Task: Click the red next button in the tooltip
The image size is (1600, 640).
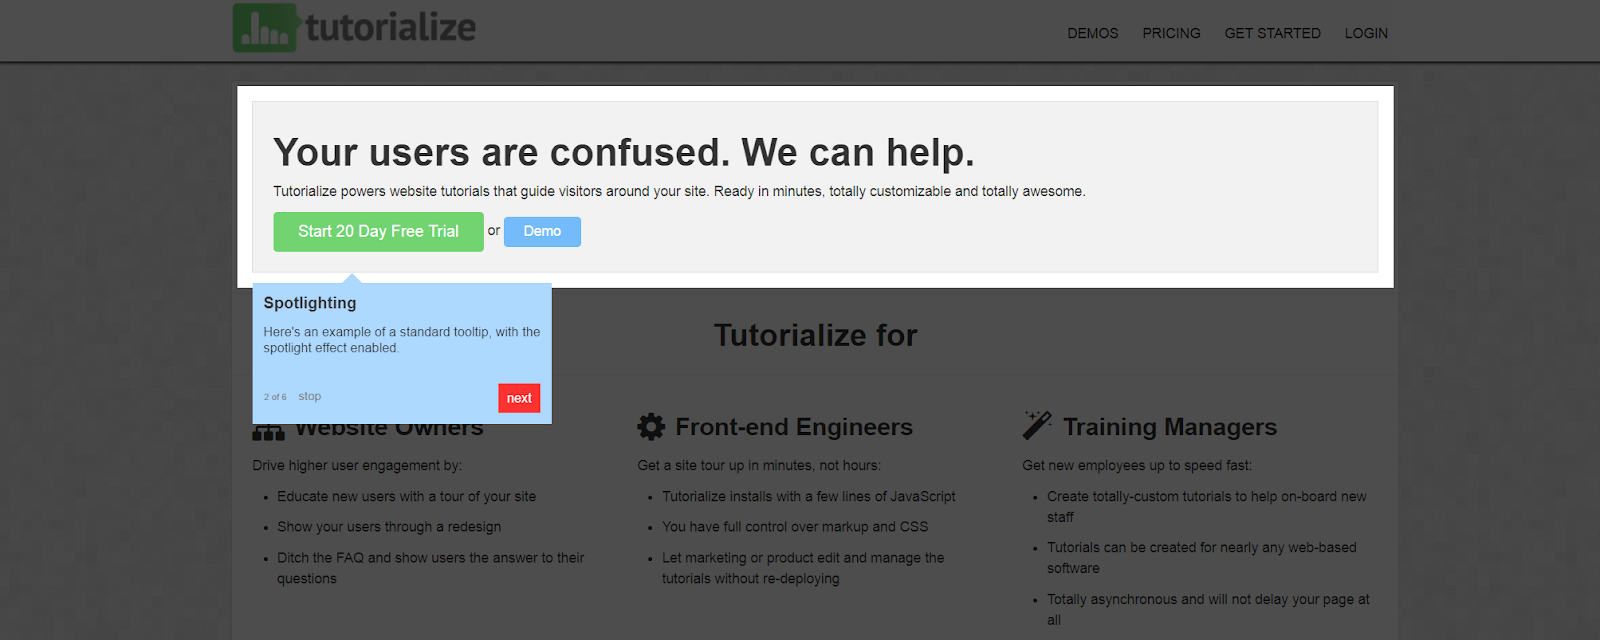Action: [x=519, y=398]
